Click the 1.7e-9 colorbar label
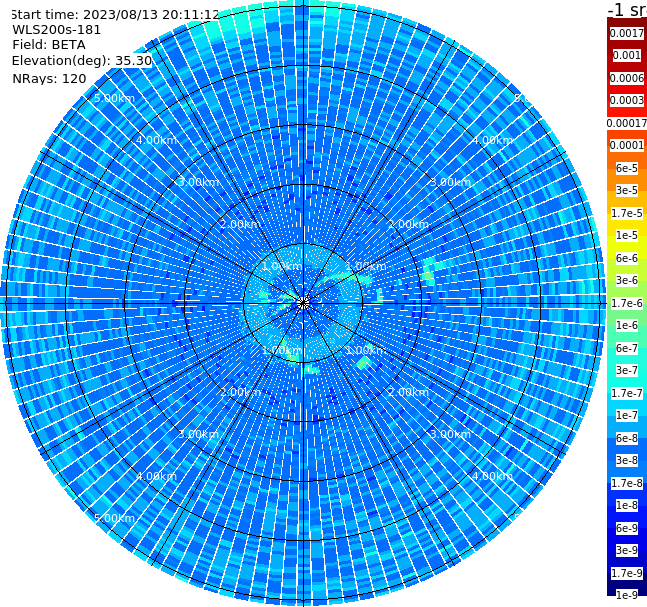The height and width of the screenshot is (607, 647). (x=627, y=573)
